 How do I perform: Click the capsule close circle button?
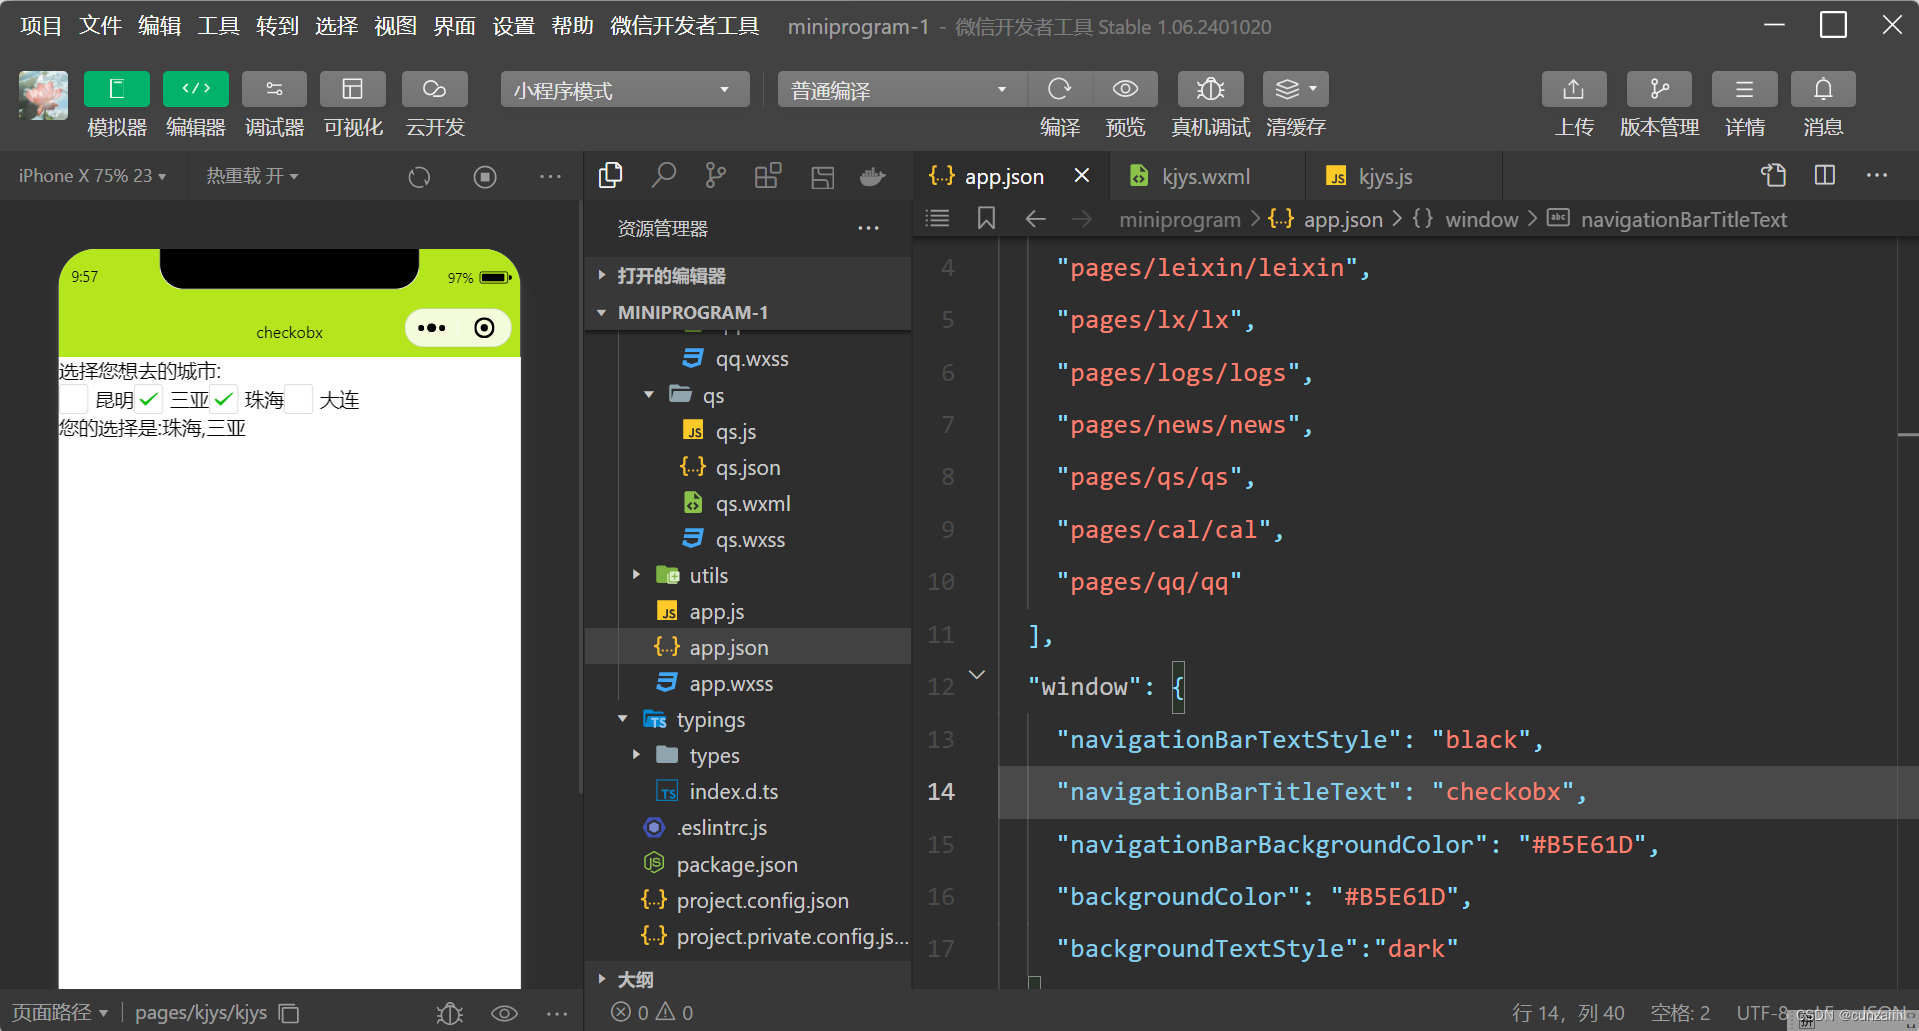point(484,328)
